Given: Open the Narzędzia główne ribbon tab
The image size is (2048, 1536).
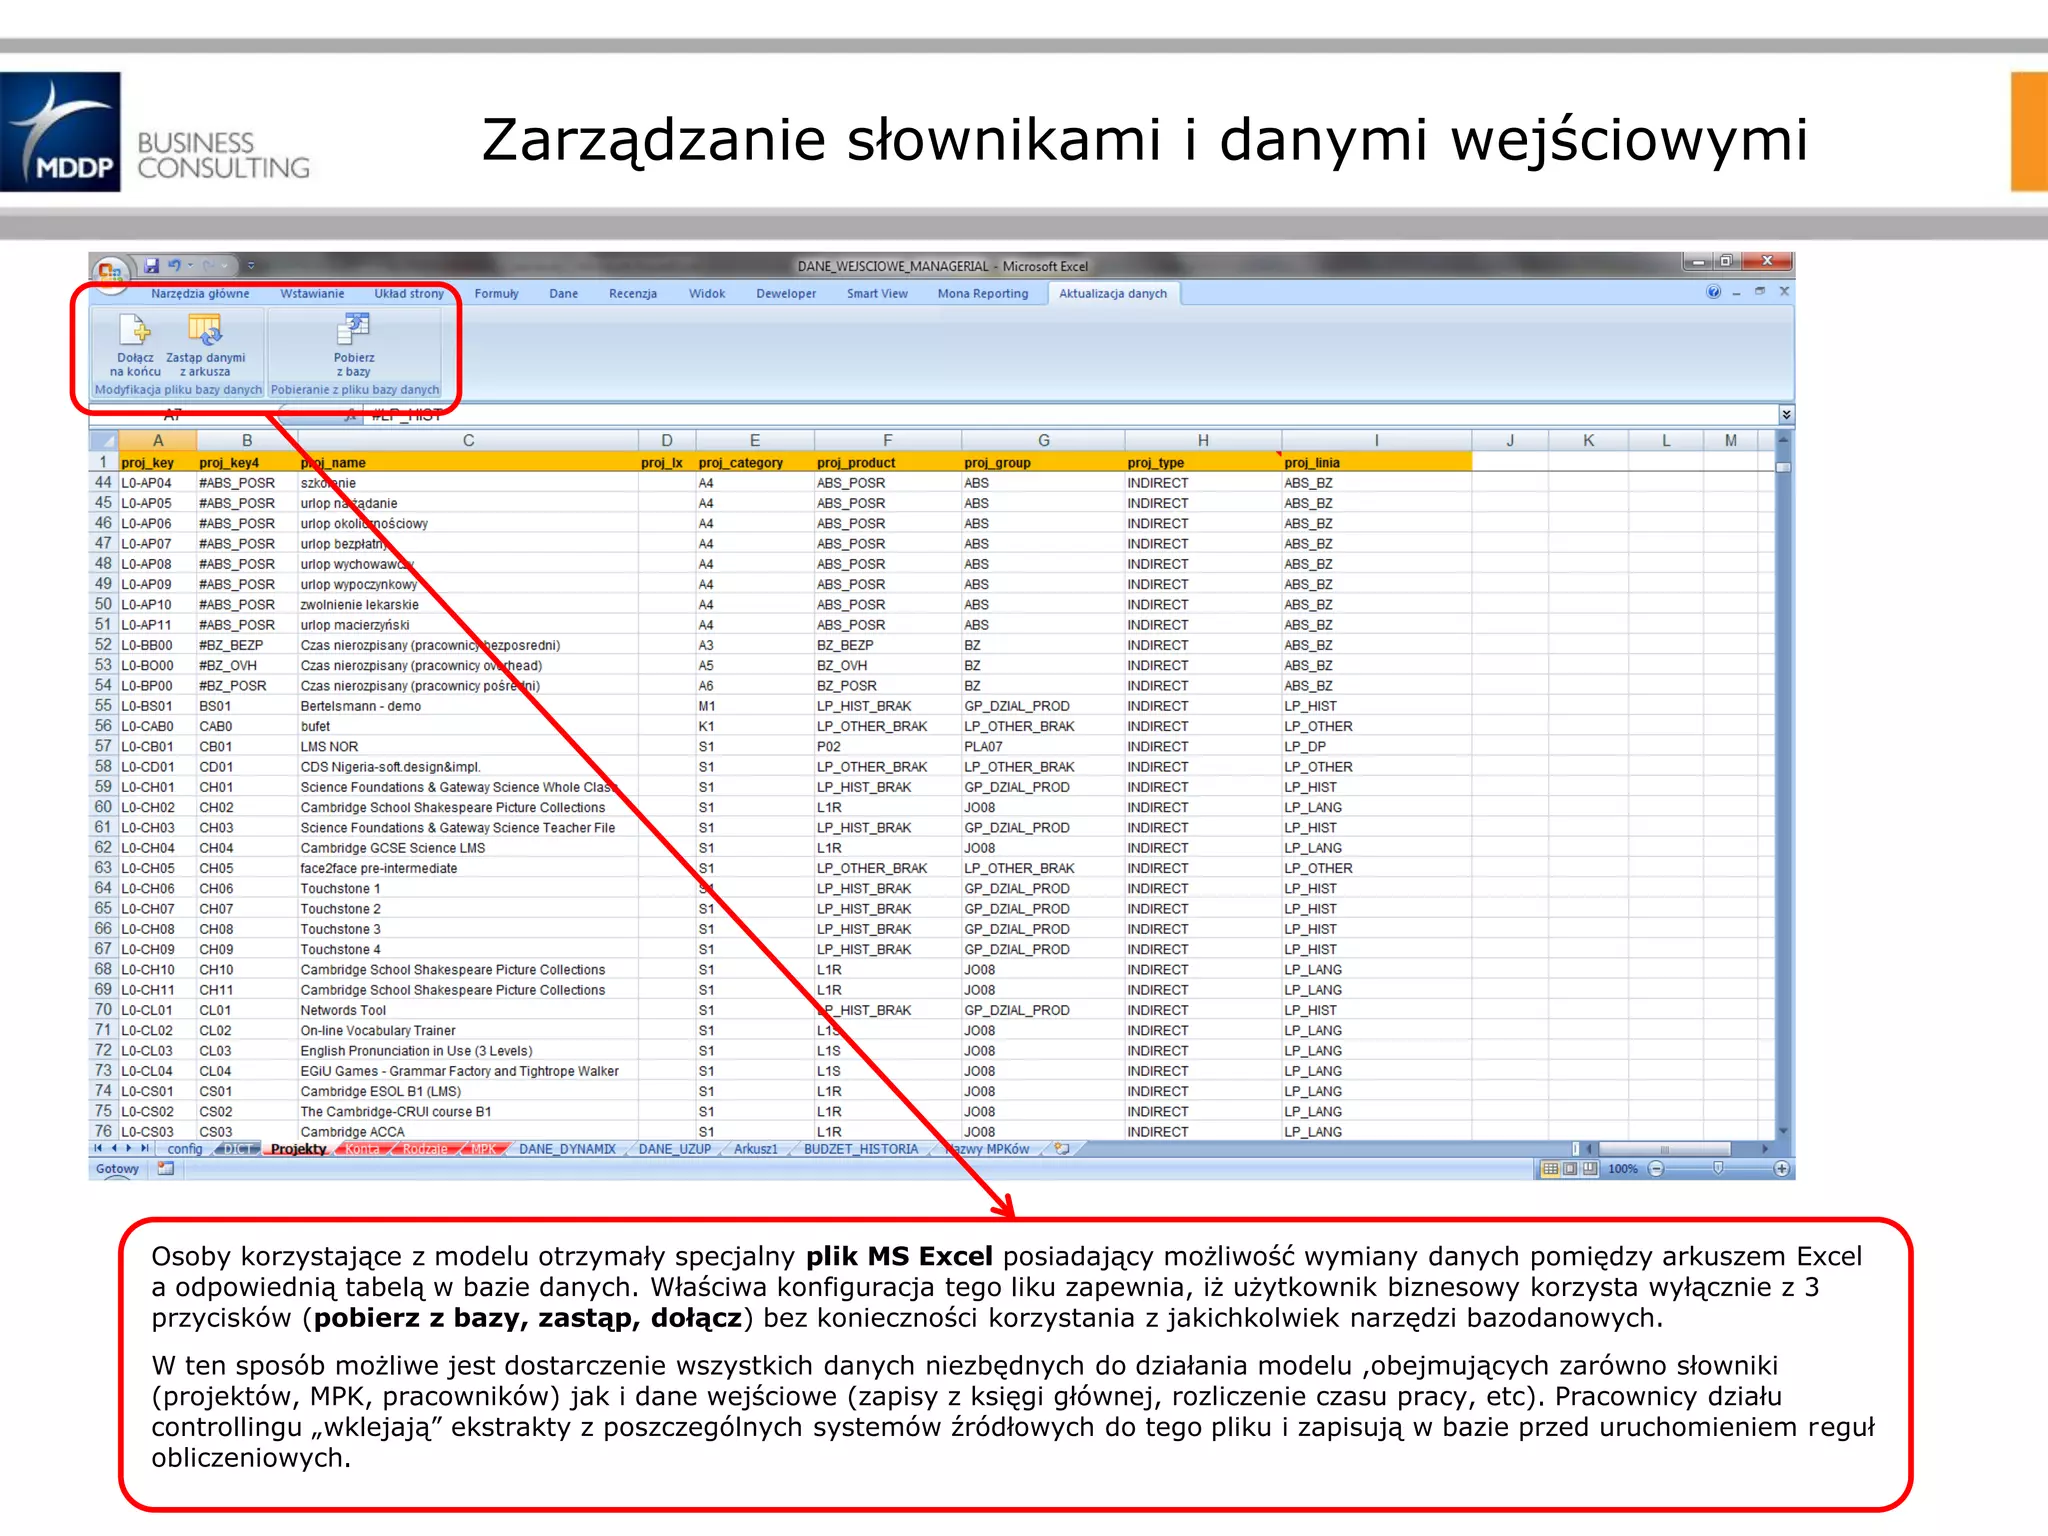Looking at the screenshot, I should click(x=200, y=293).
